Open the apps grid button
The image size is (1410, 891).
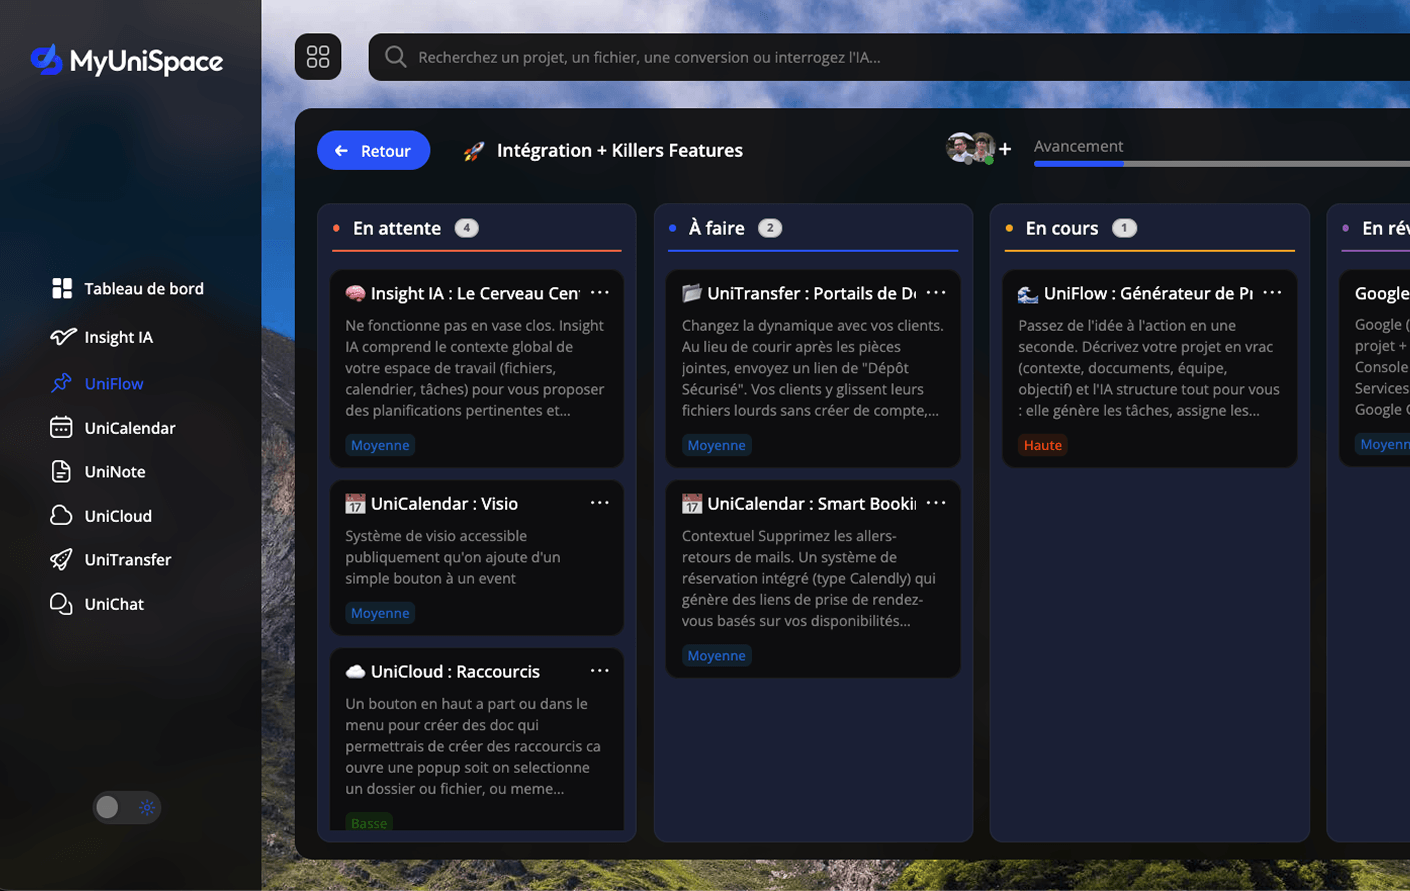click(318, 57)
